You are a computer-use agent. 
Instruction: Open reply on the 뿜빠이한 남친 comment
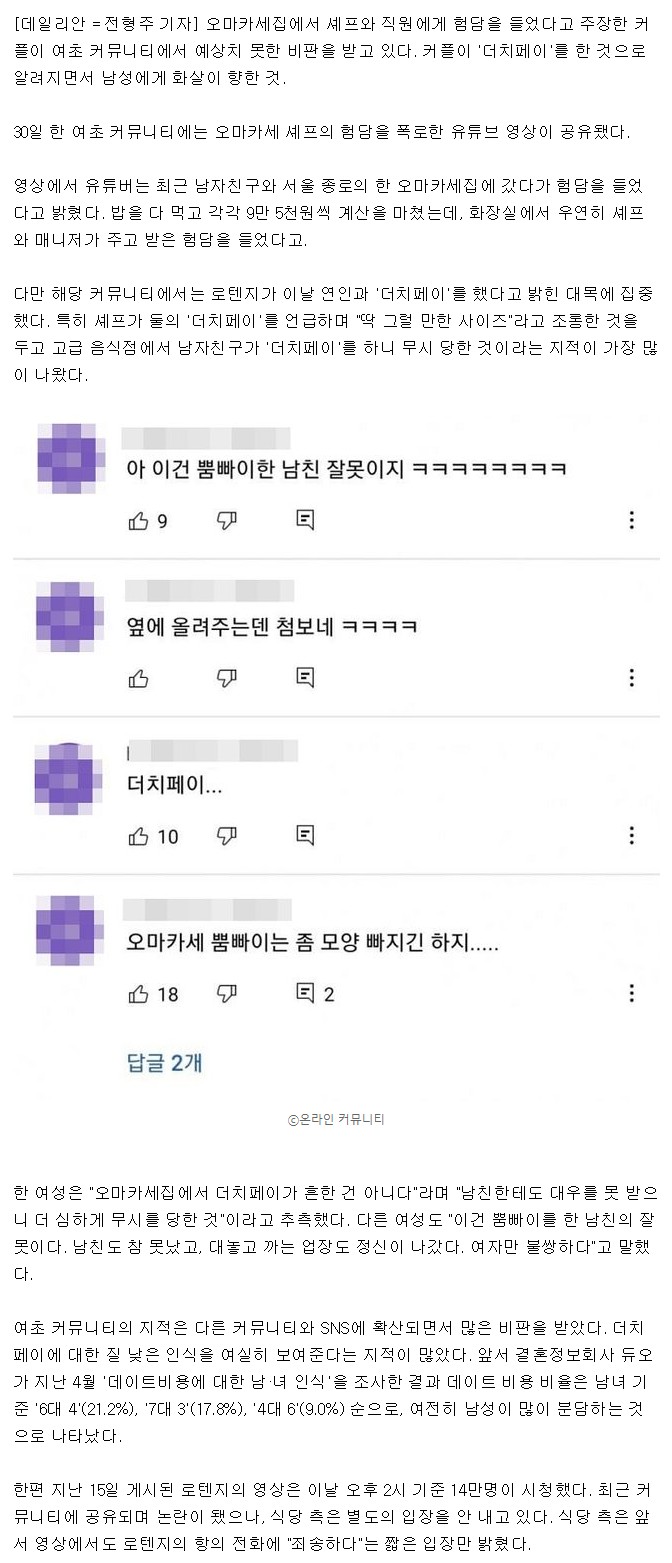click(x=306, y=520)
